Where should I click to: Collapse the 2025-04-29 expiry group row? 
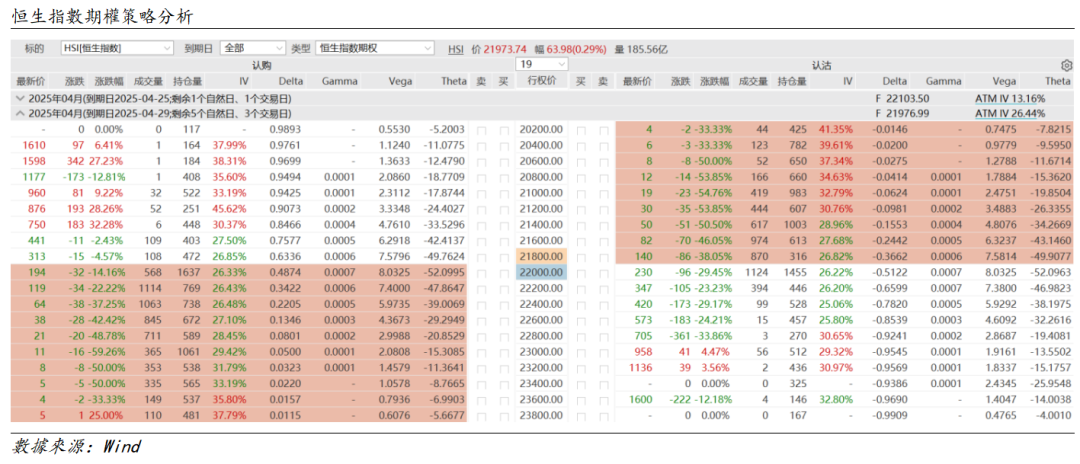[x=19, y=113]
